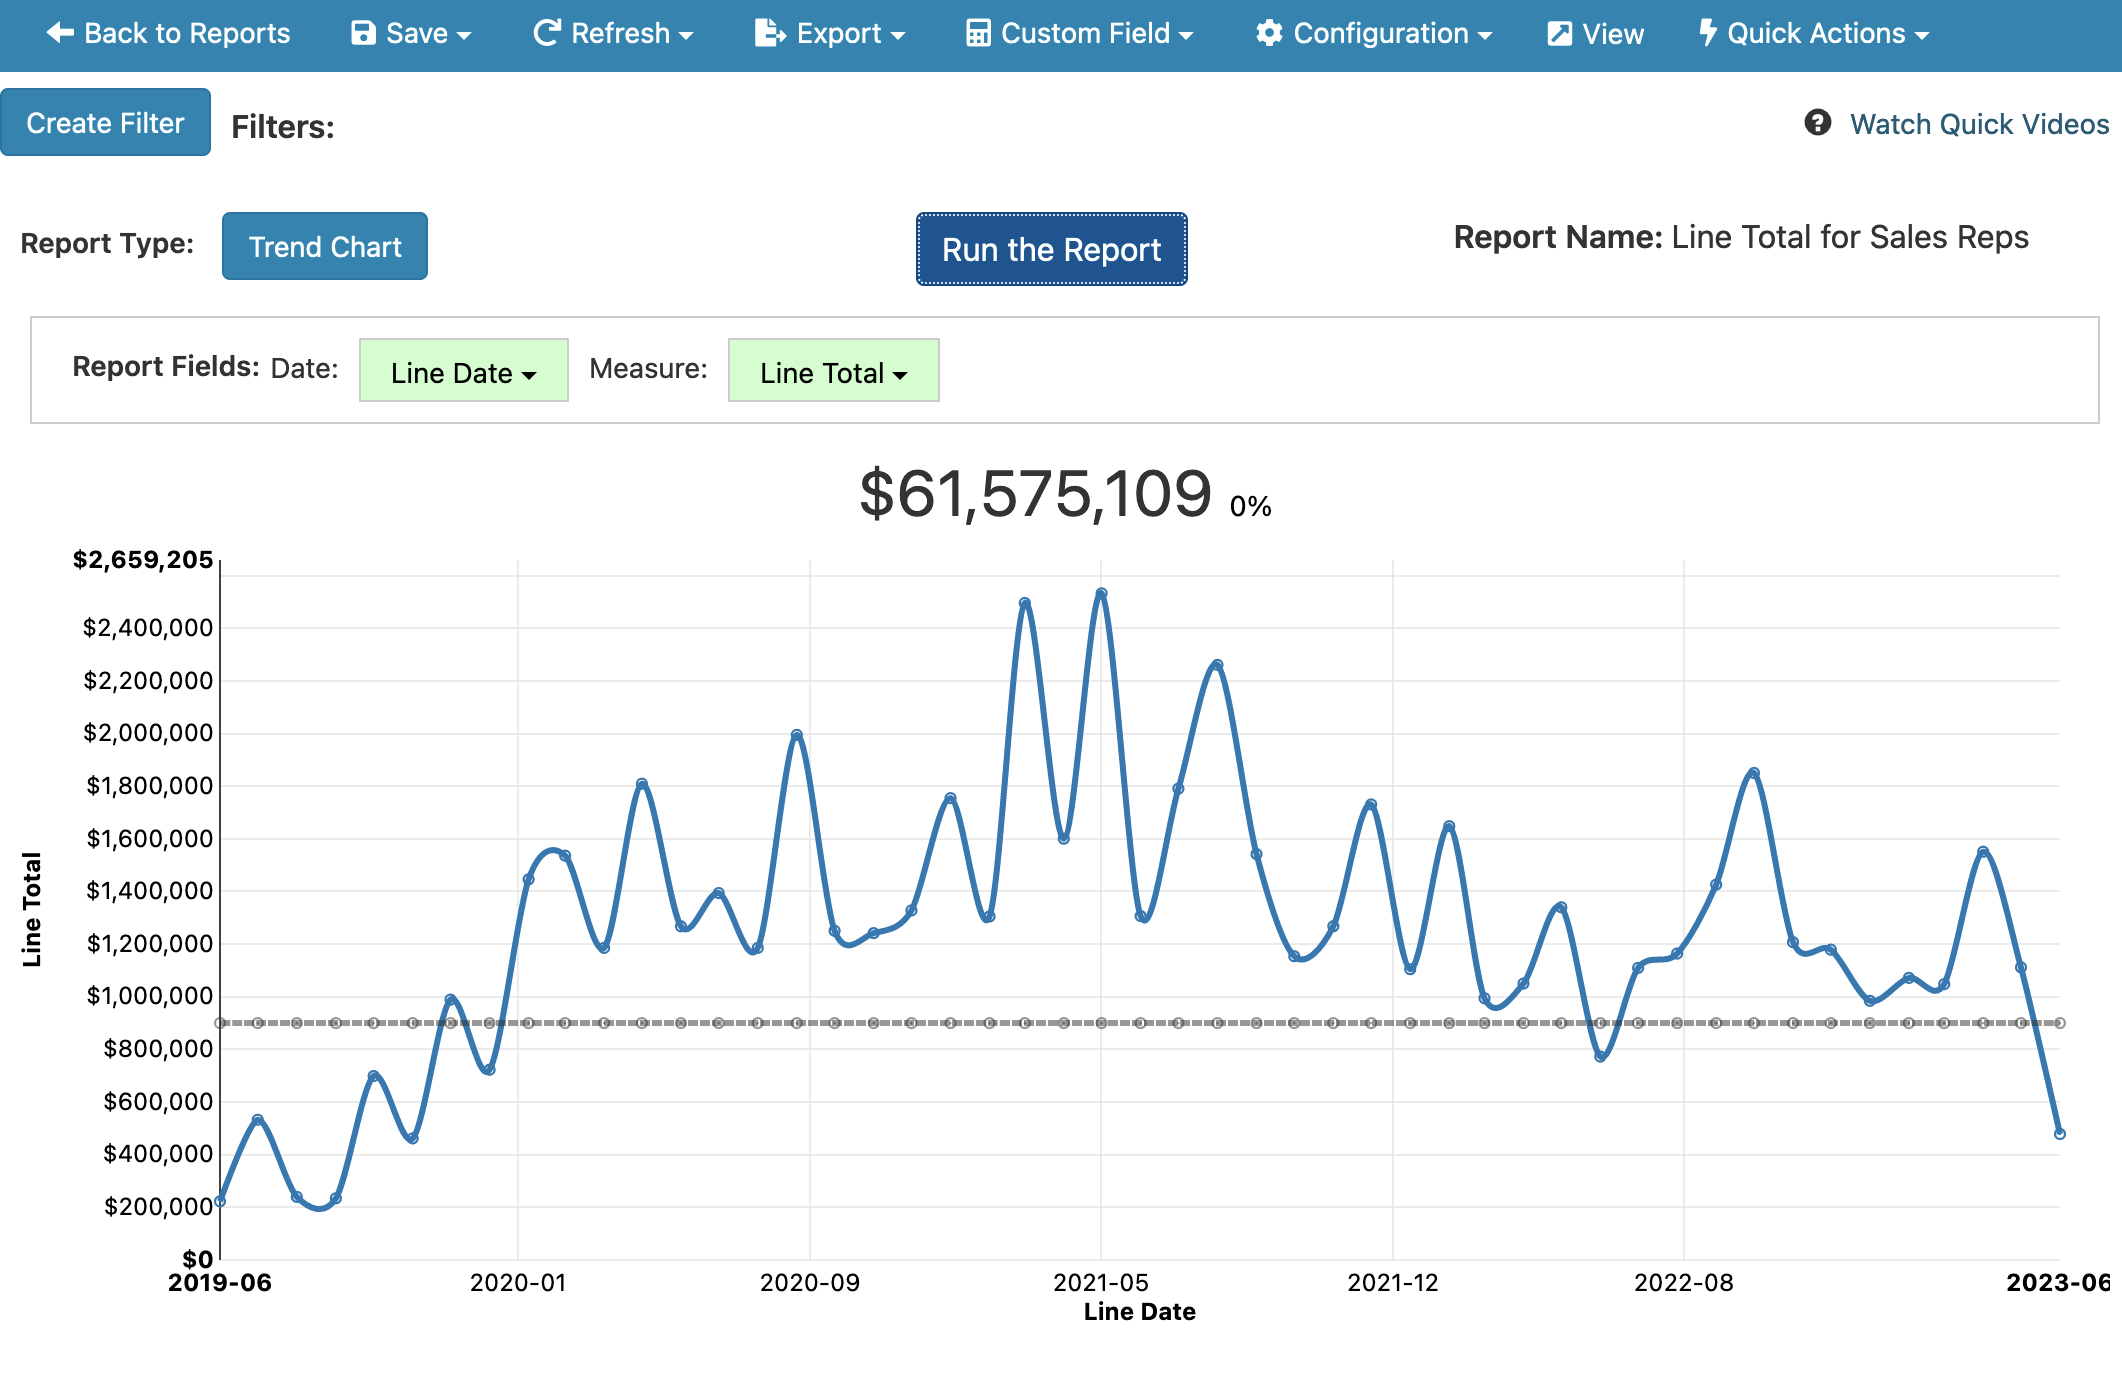
Task: Click the Save floppy disk icon
Action: click(363, 33)
